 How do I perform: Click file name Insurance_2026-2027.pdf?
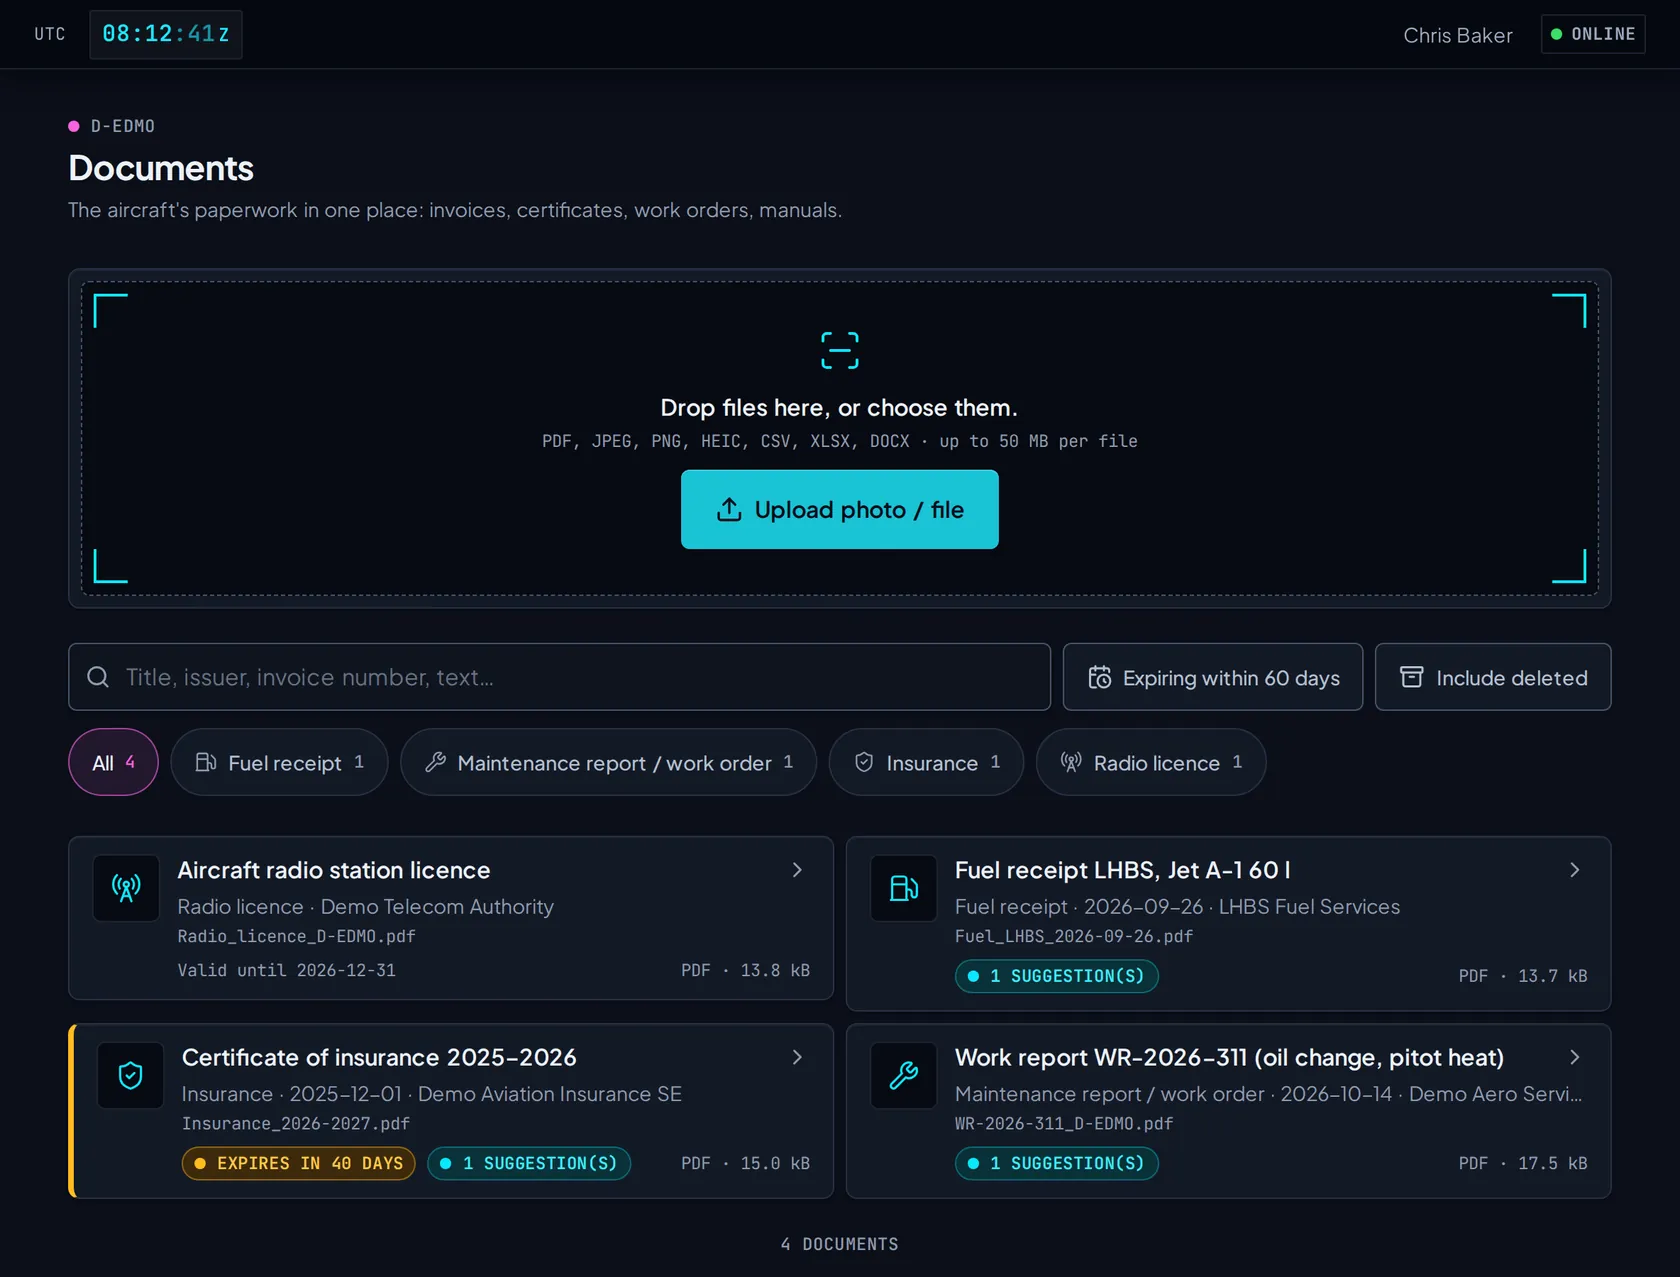[x=295, y=1124]
